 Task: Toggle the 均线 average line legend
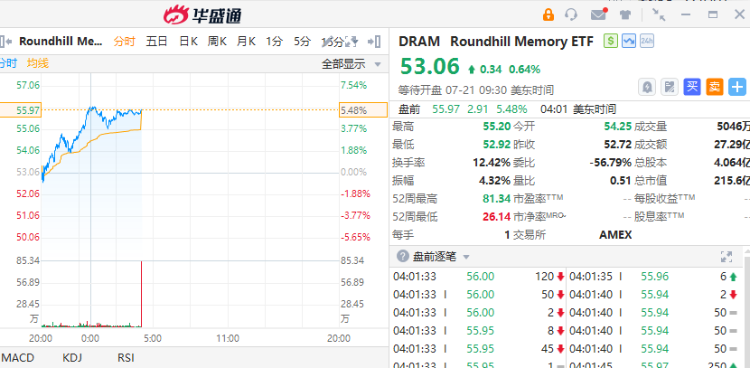tap(38, 64)
